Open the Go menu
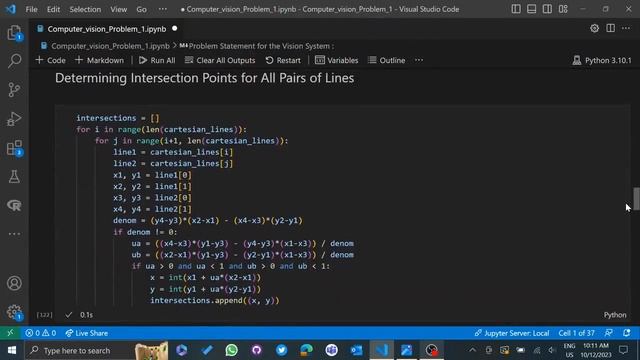640x360 pixels. [x=141, y=9]
